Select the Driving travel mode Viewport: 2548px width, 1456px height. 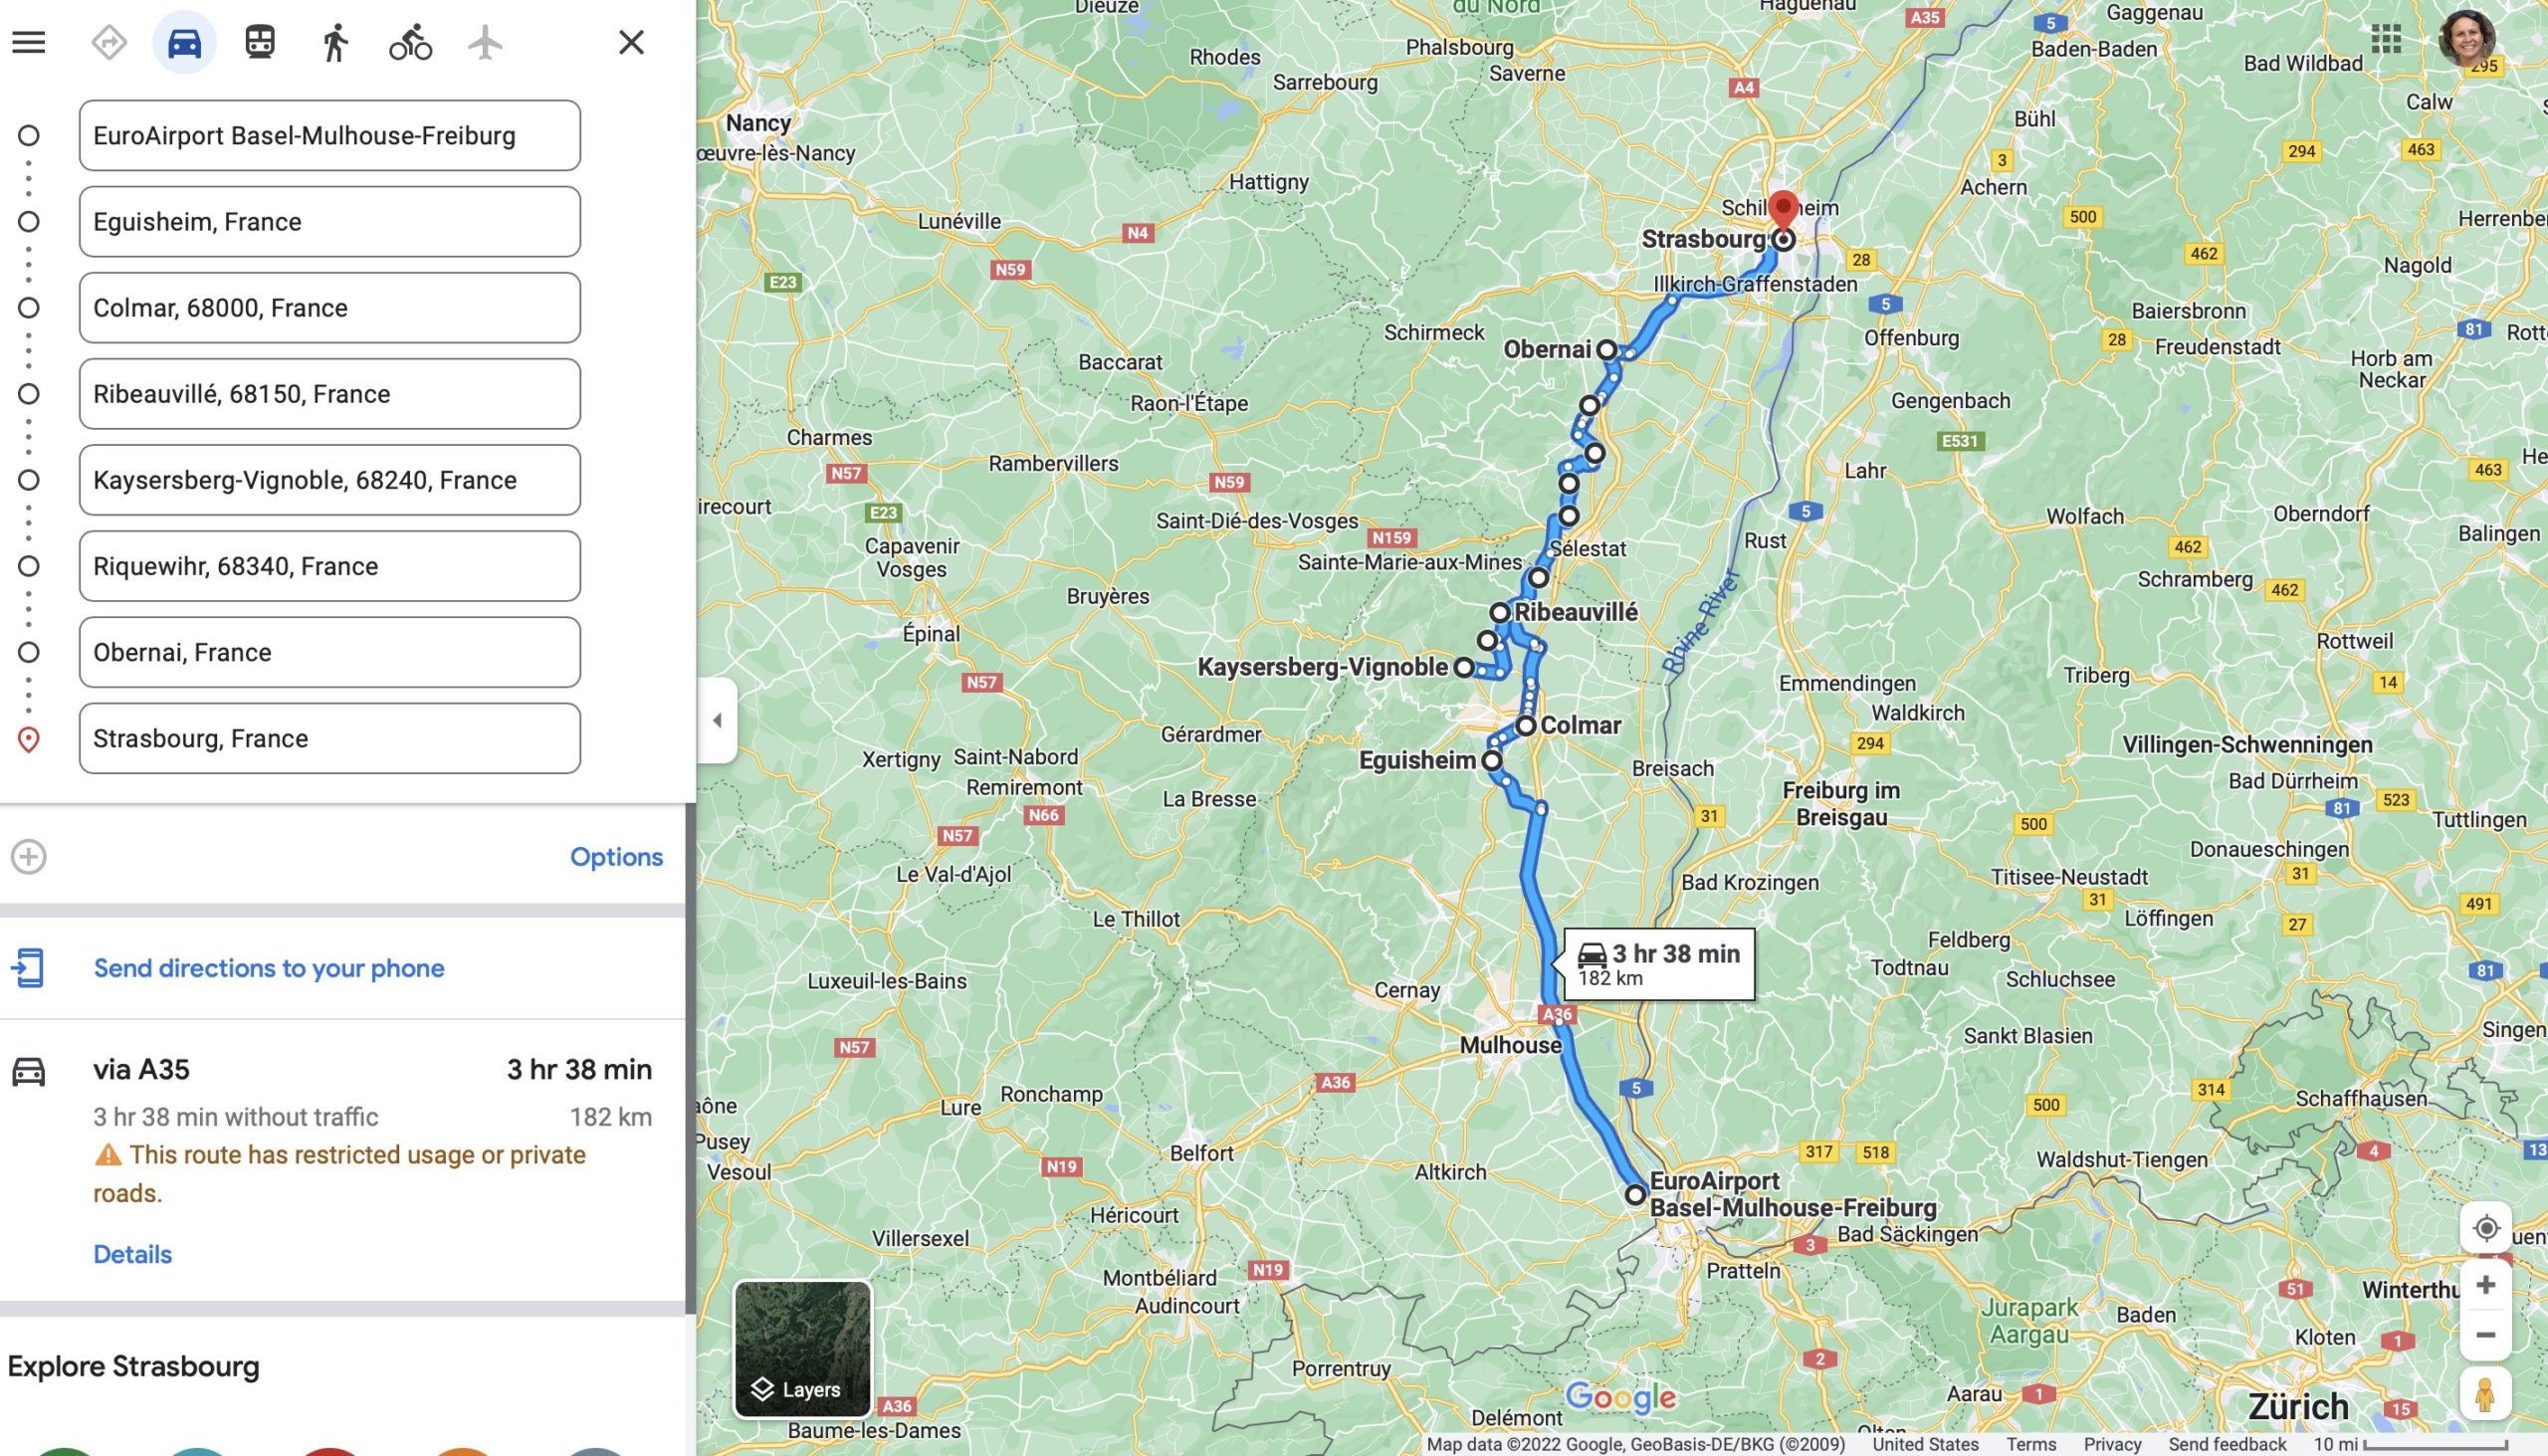[x=184, y=42]
